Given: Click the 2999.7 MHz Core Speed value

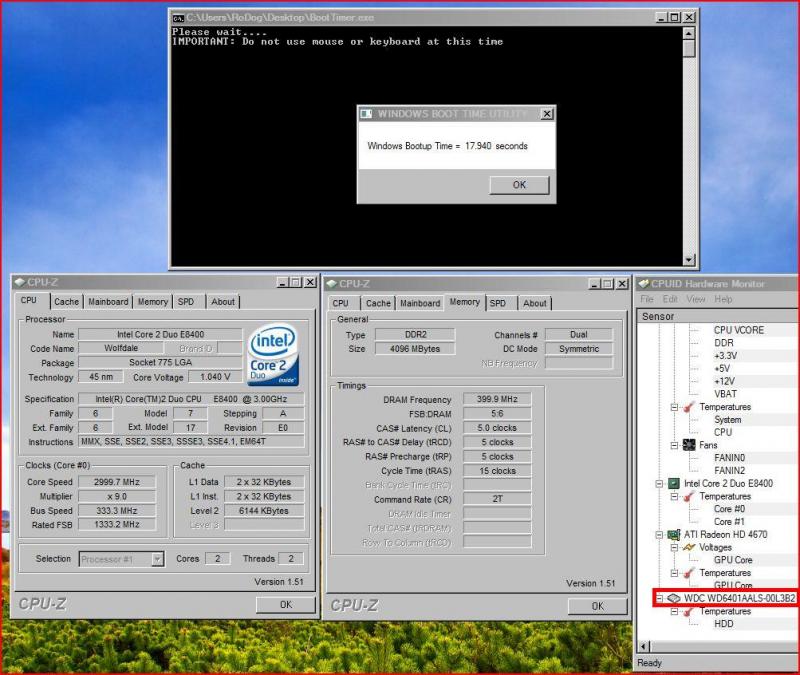Looking at the screenshot, I should coord(117,482).
